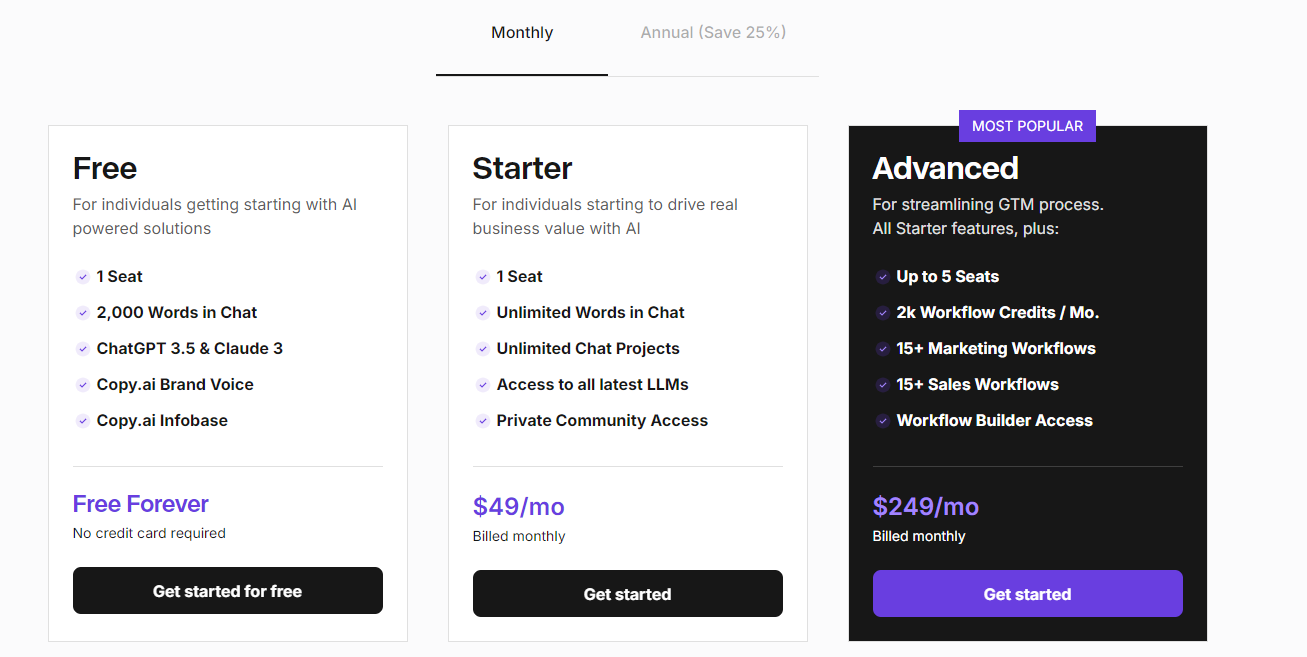Click Get started under Starter plan
The height and width of the screenshot is (657, 1307).
pyautogui.click(x=628, y=594)
